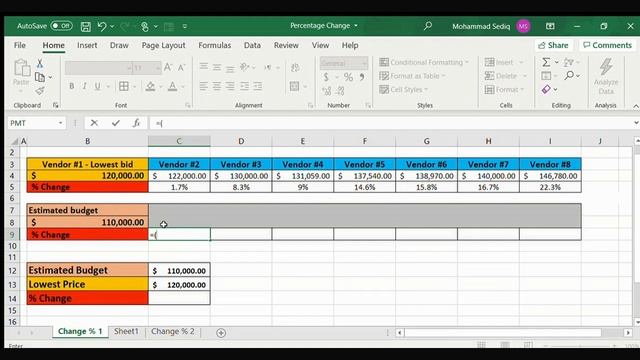
Task: Click the Decrease Font Size icon
Action: coord(181,67)
